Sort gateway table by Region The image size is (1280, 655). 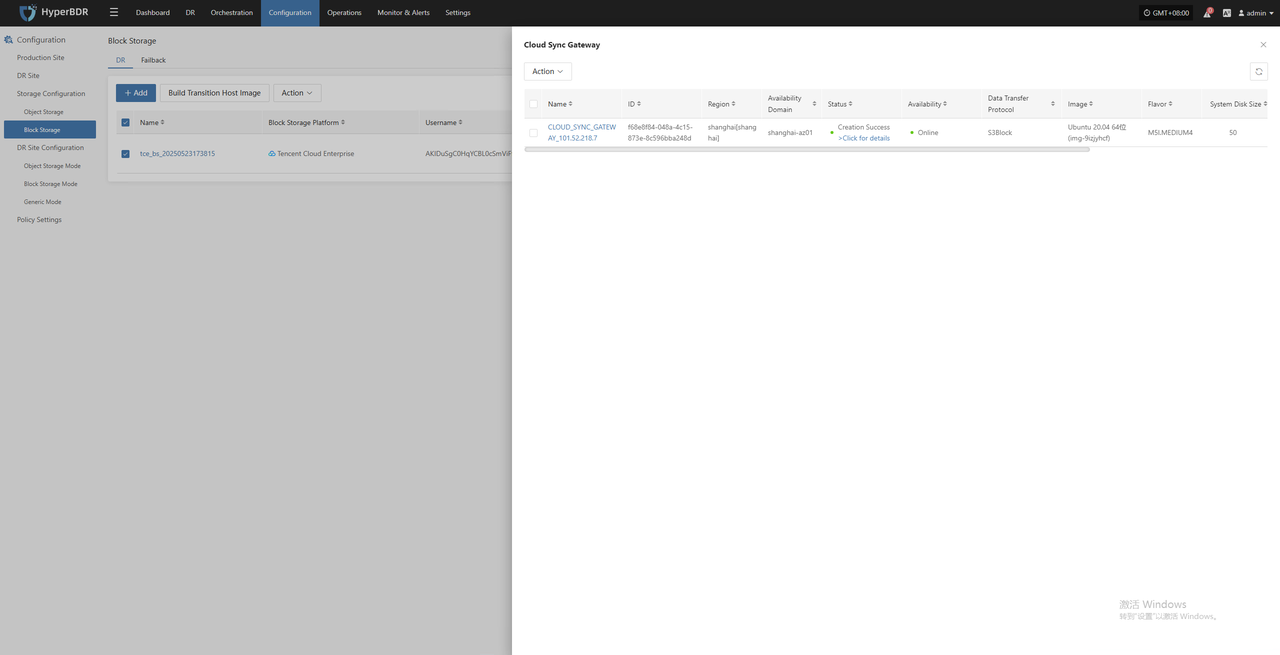(x=734, y=104)
